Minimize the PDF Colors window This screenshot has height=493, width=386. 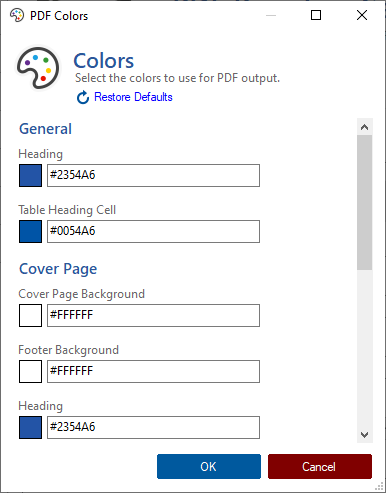(x=271, y=15)
